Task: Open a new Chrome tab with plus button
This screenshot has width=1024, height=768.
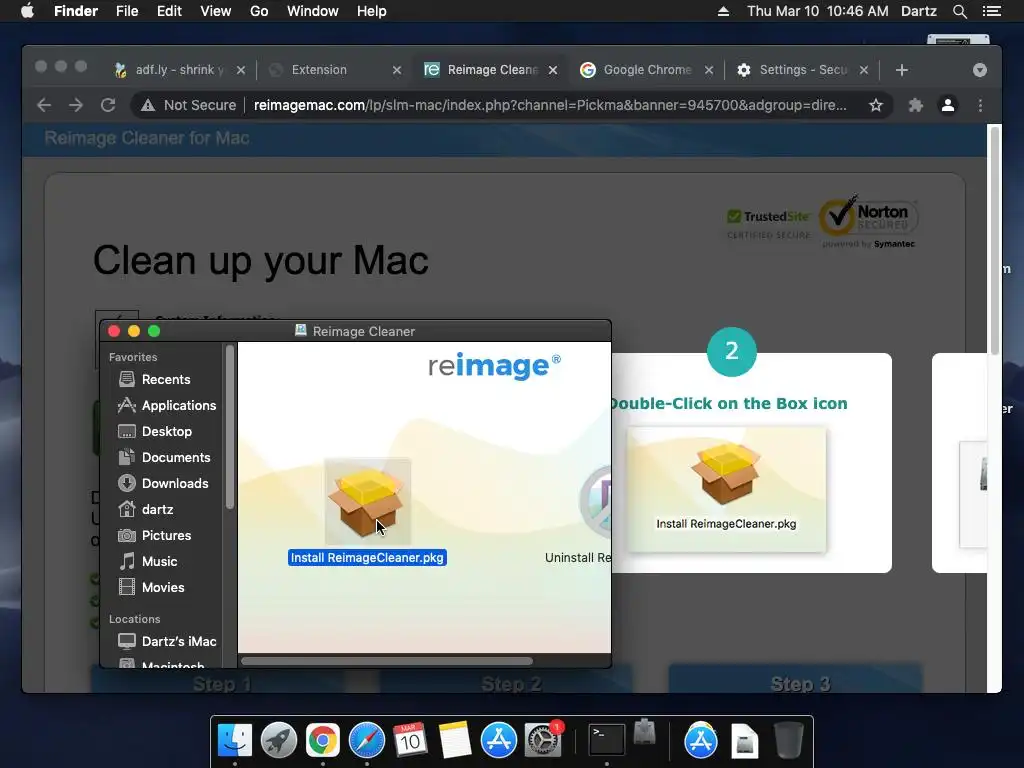Action: coord(902,70)
